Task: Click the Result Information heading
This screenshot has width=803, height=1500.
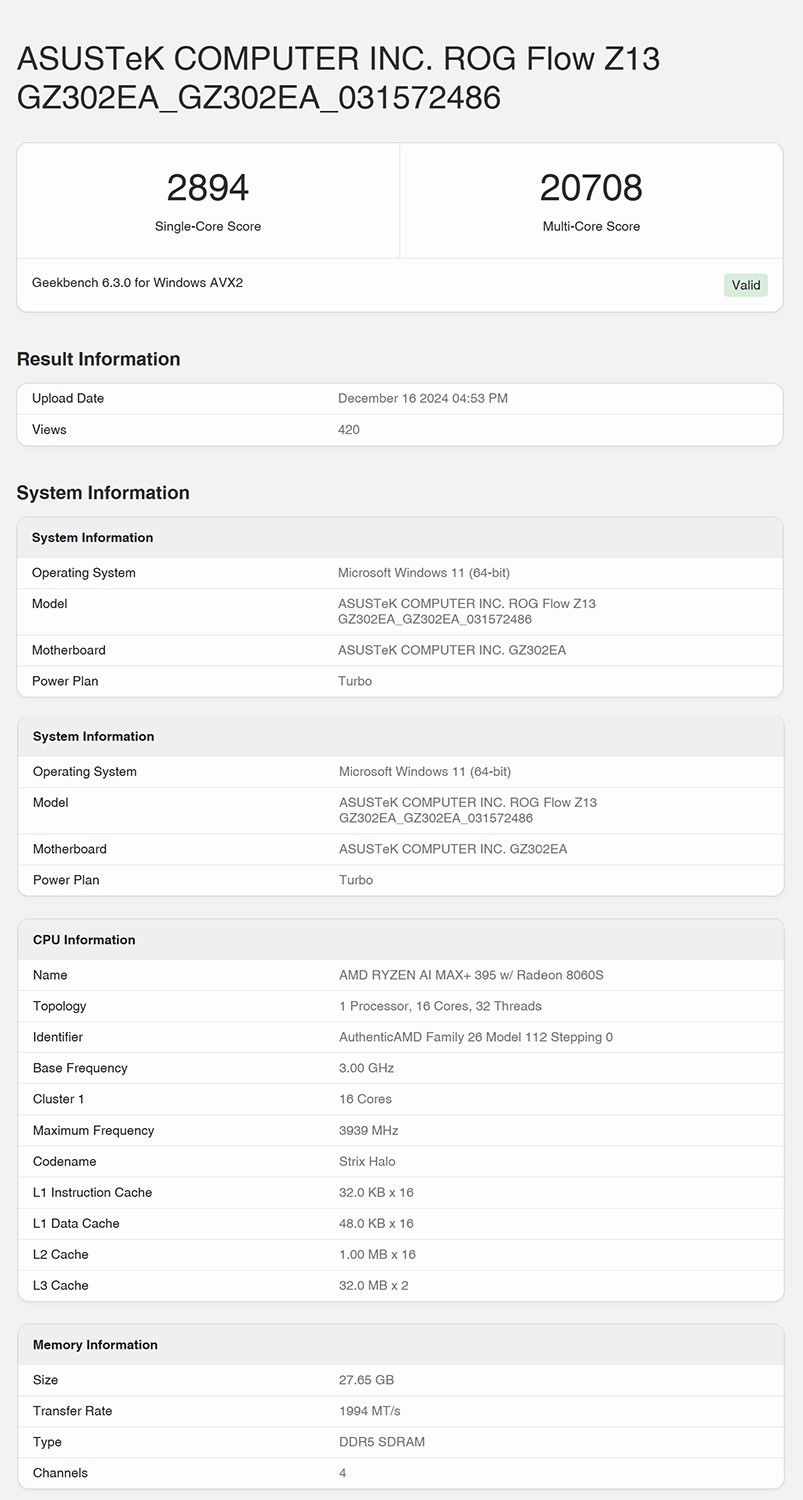Action: [x=99, y=359]
